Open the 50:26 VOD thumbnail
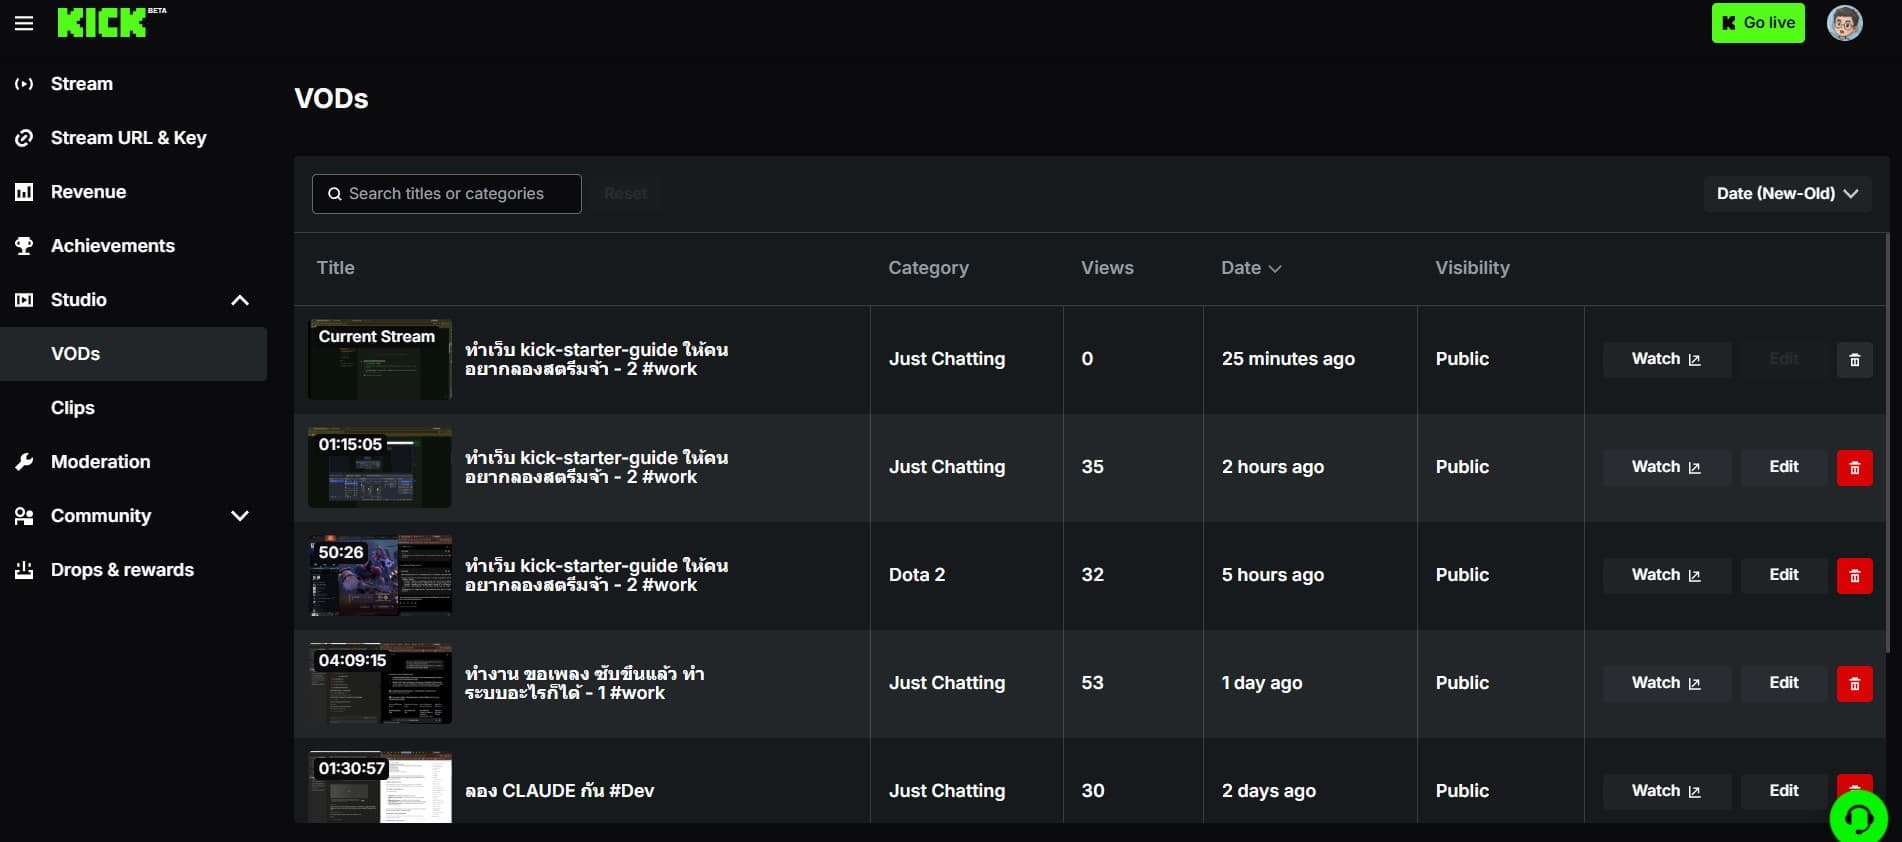Image resolution: width=1902 pixels, height=842 pixels. (x=380, y=576)
